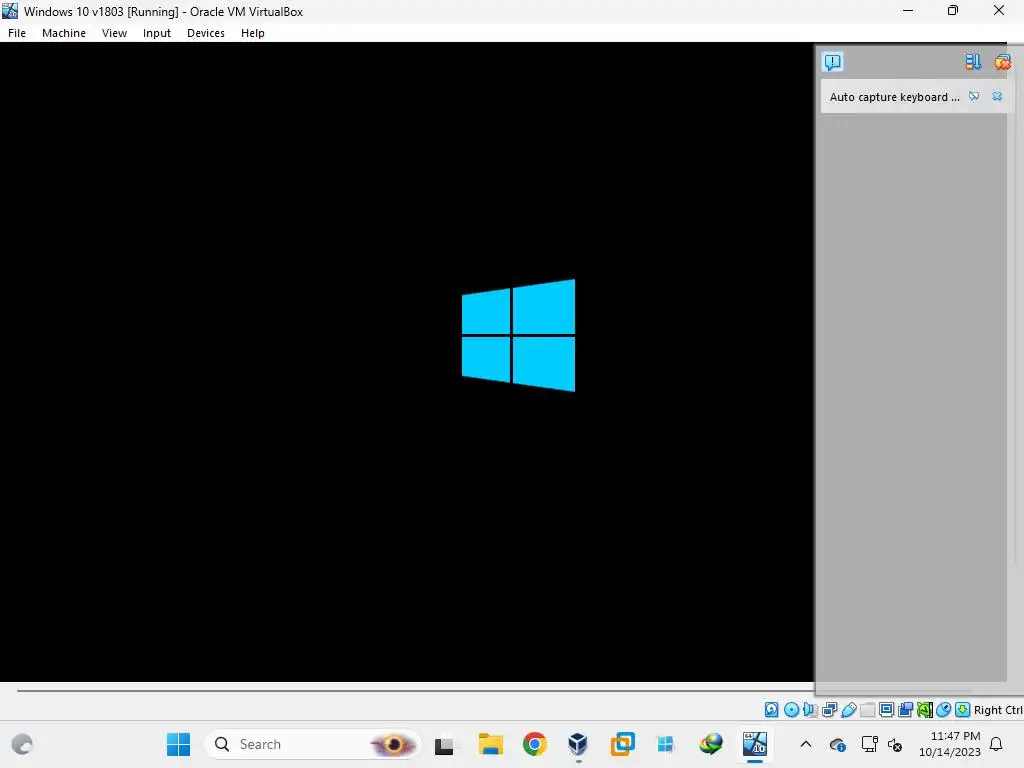Click the notification ordering sort icon
Image resolution: width=1024 pixels, height=768 pixels.
[x=973, y=62]
